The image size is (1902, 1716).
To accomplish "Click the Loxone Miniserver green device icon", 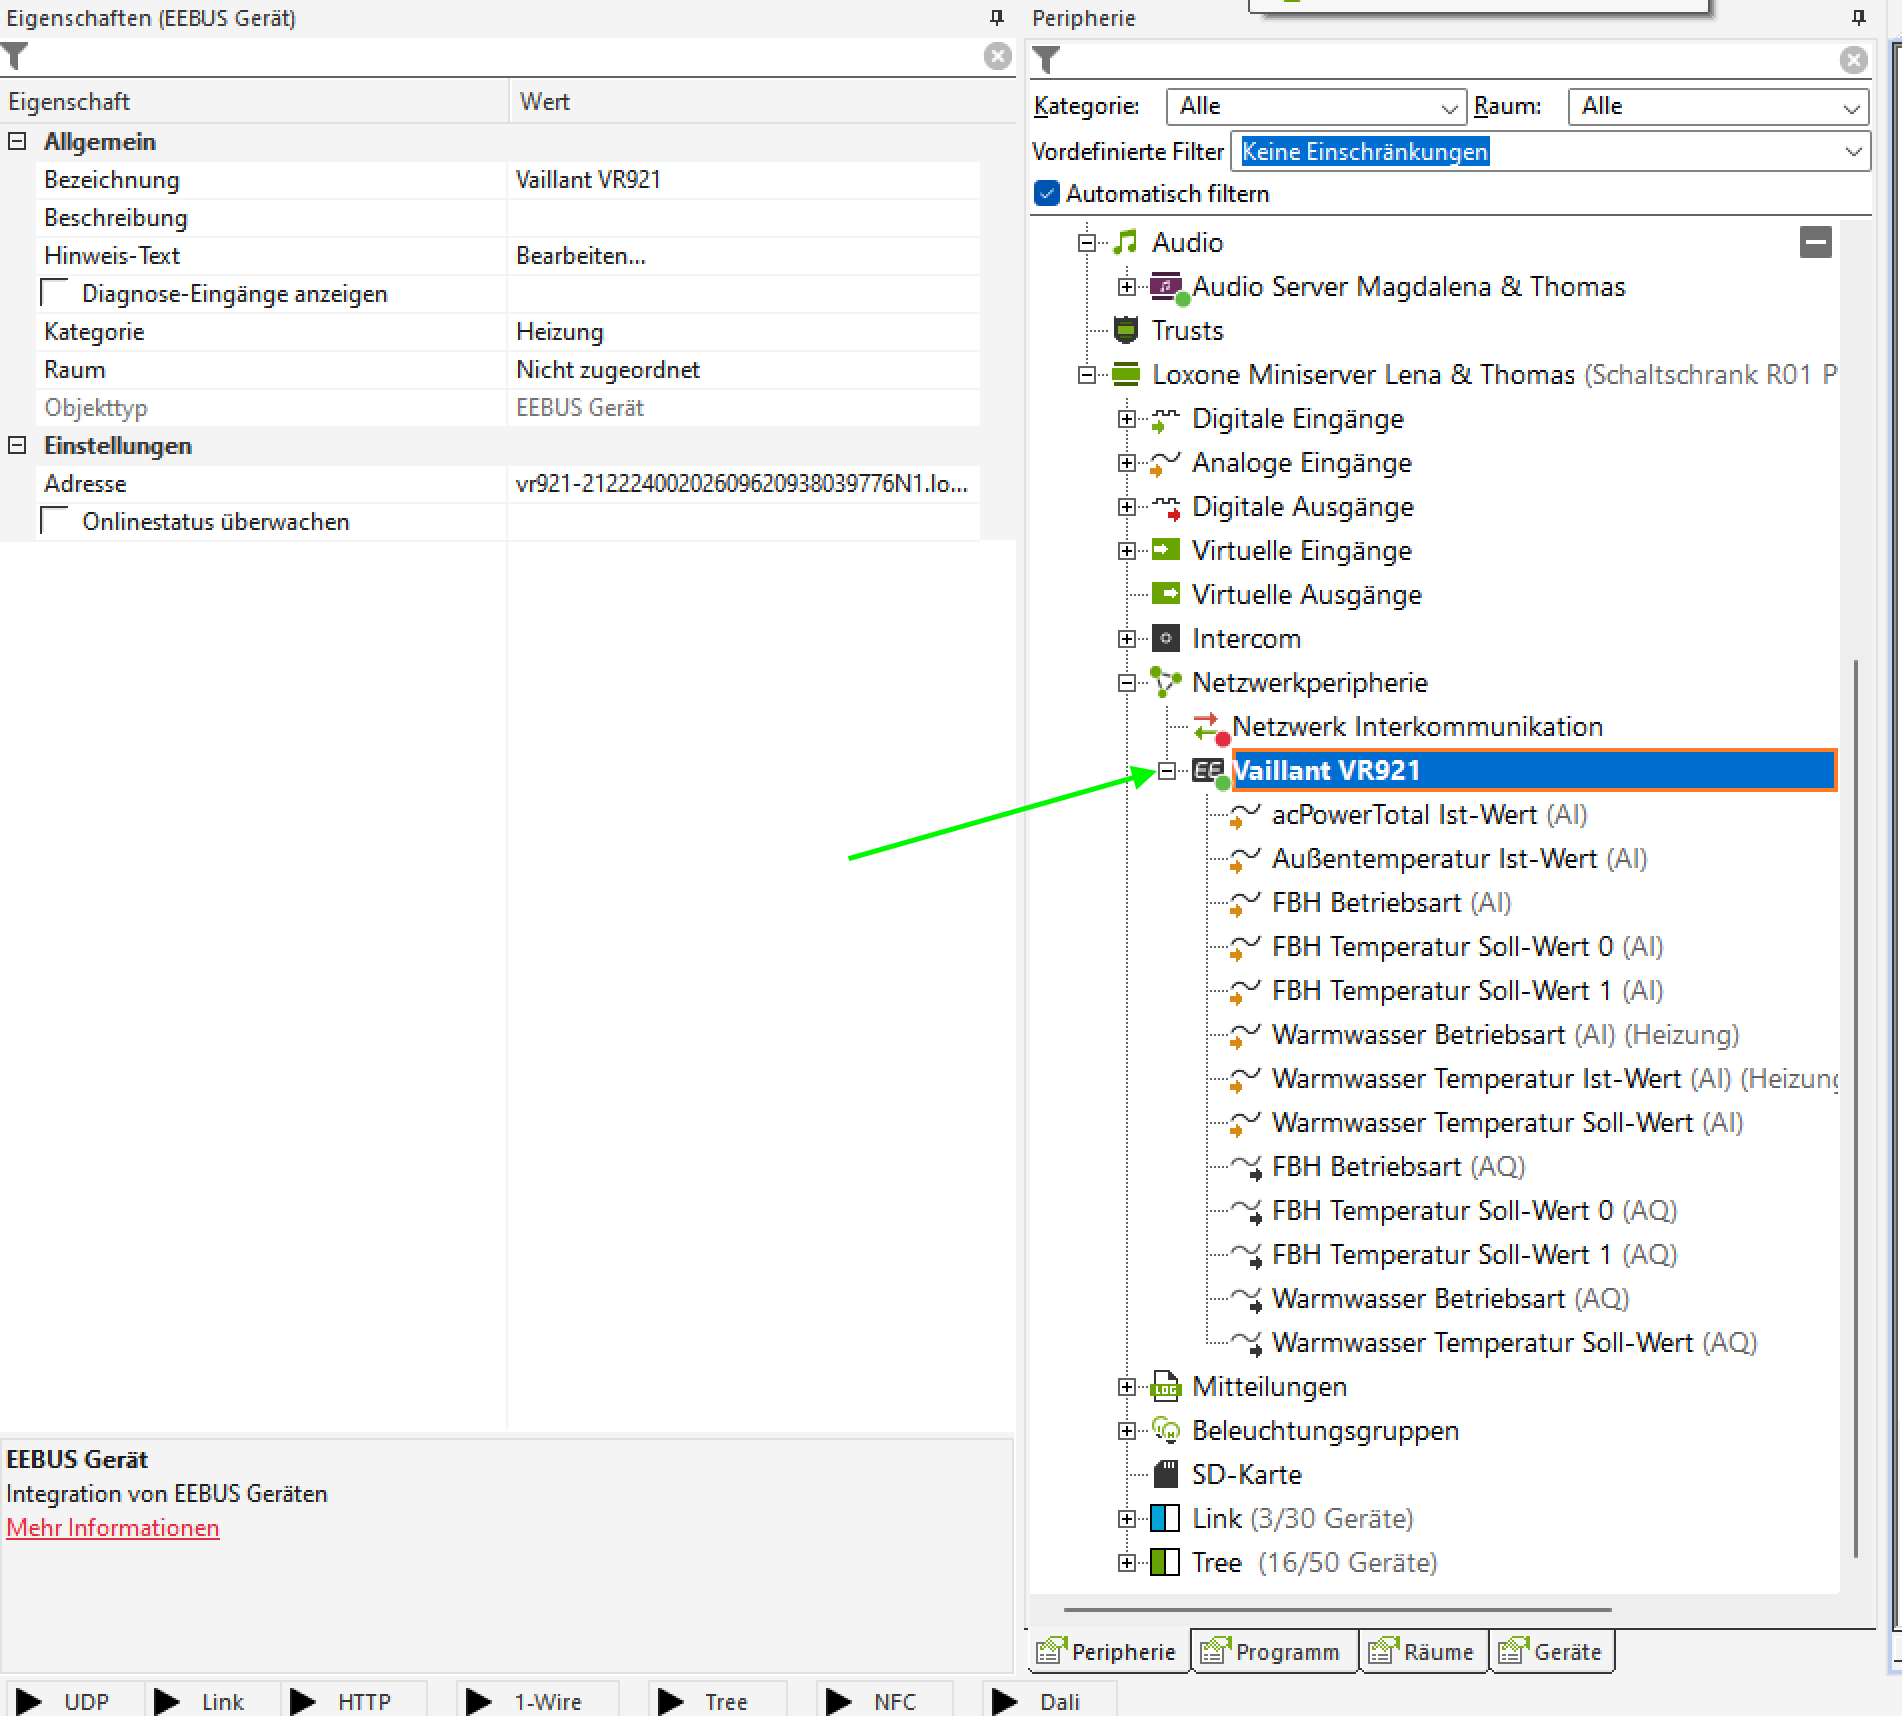I will [1126, 374].
